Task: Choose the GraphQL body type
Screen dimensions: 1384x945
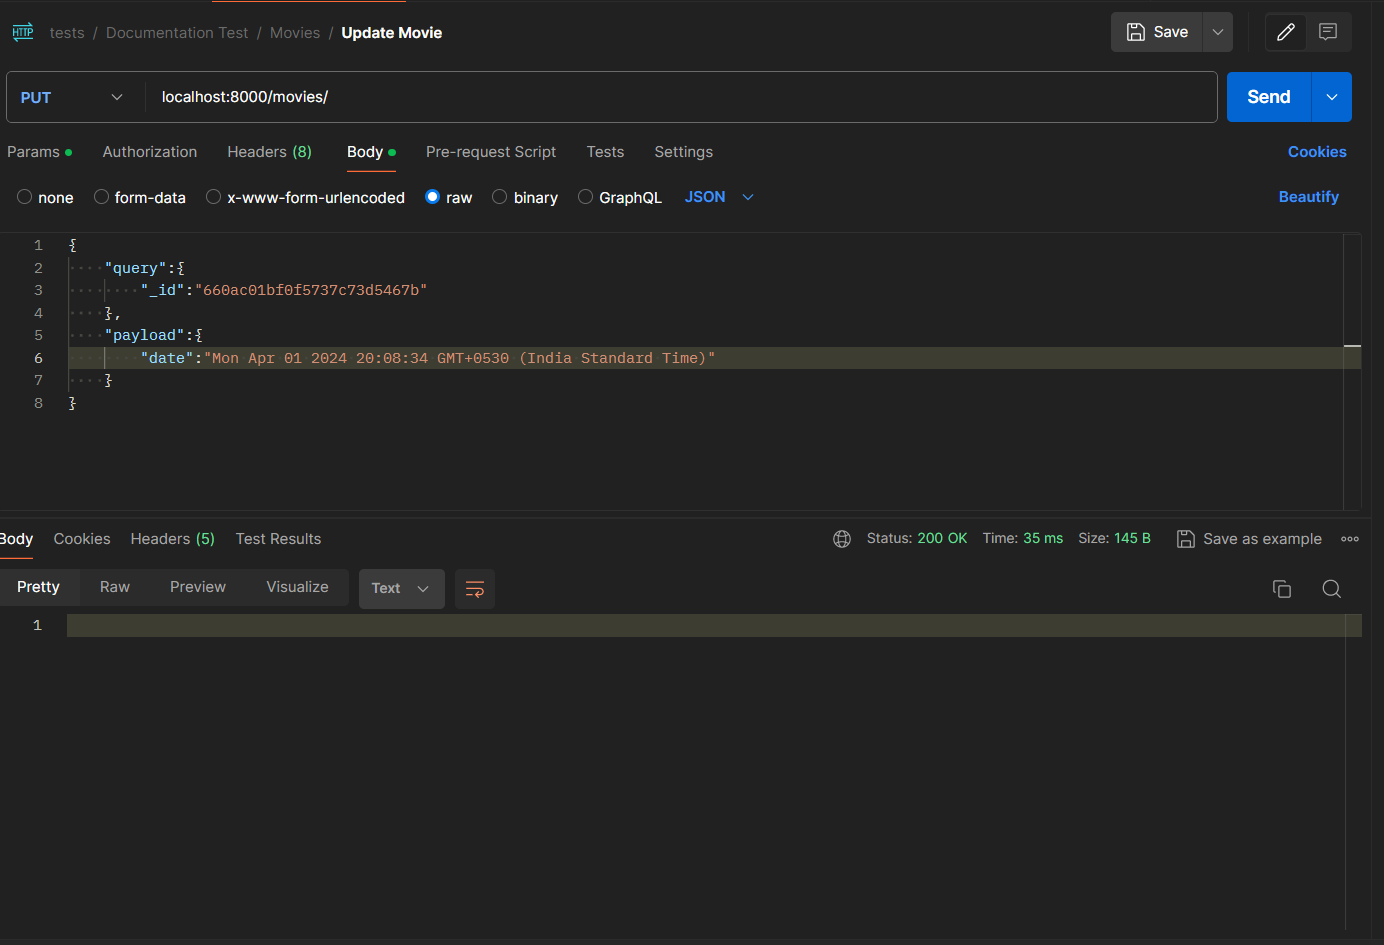Action: (x=620, y=197)
